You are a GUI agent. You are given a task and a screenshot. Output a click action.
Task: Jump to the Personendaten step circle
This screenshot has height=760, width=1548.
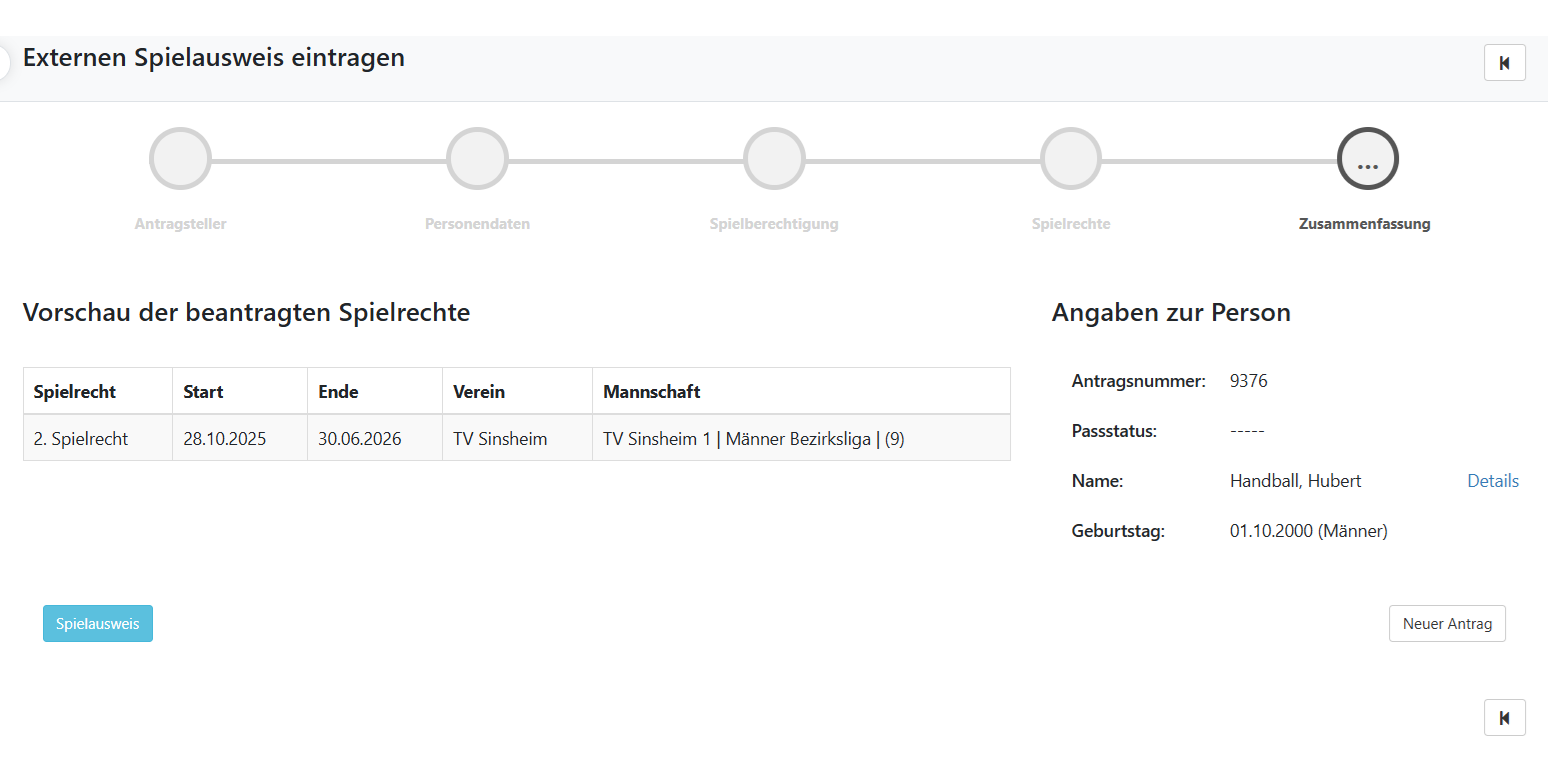[477, 159]
